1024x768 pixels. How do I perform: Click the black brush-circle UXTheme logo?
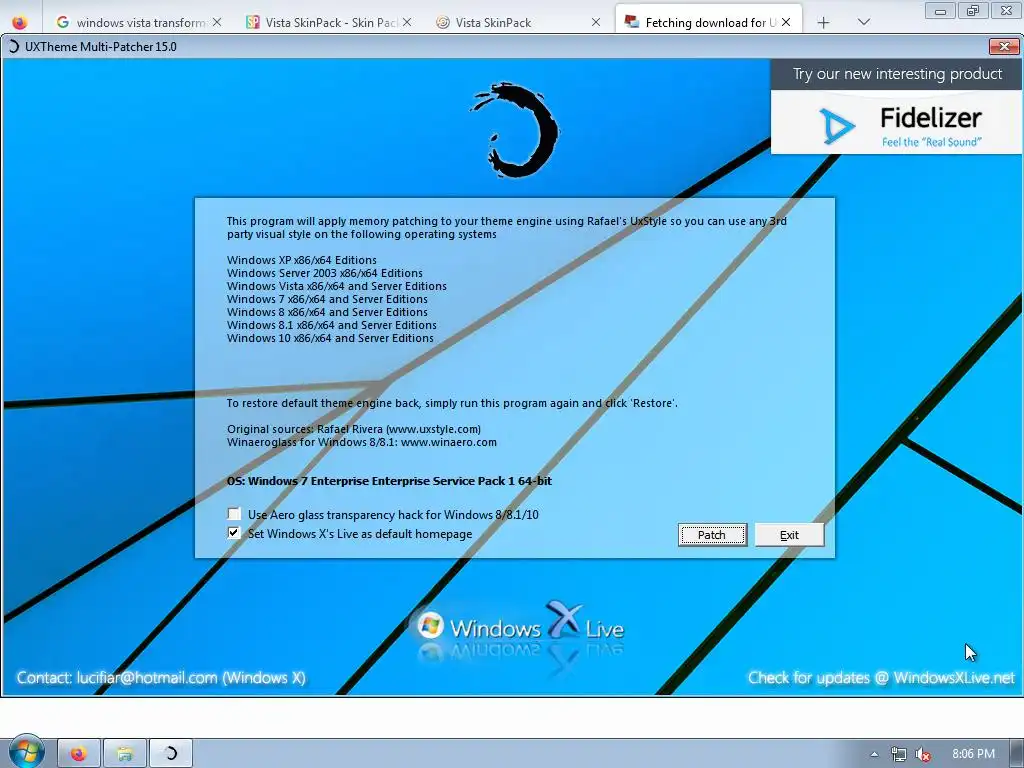pos(516,129)
